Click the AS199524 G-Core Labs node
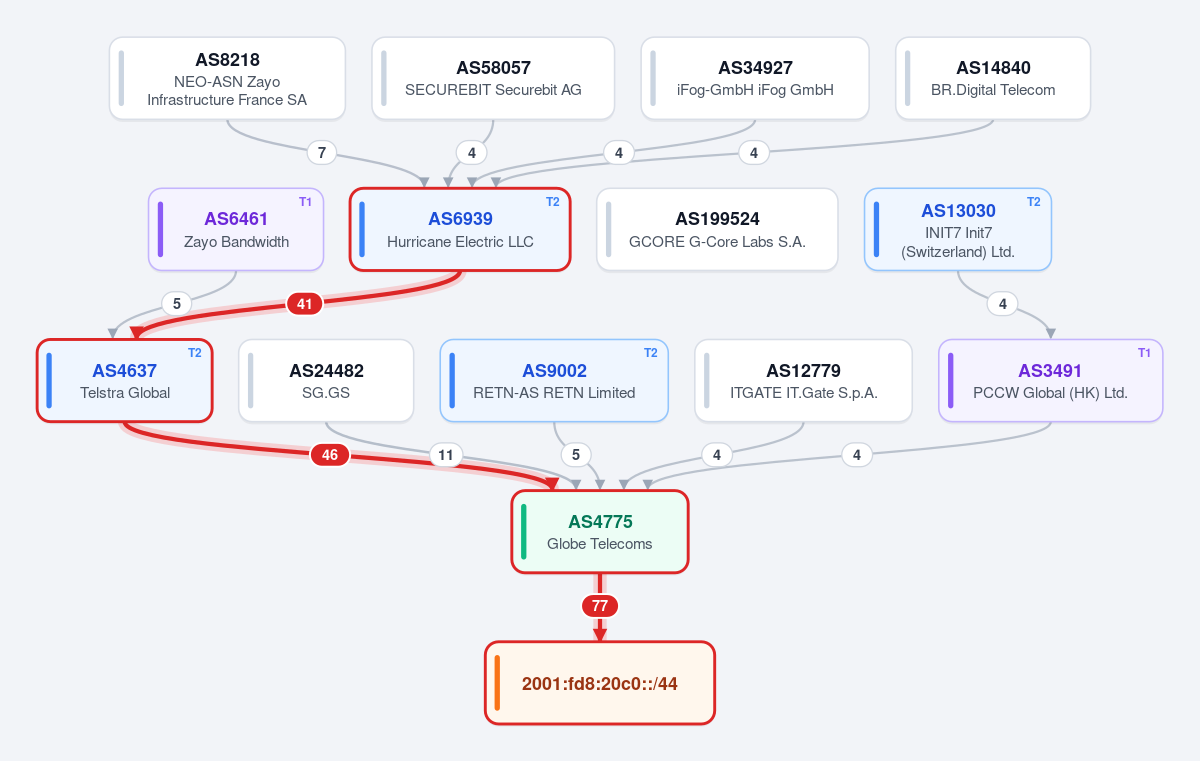Image resolution: width=1200 pixels, height=761 pixels. coord(717,229)
